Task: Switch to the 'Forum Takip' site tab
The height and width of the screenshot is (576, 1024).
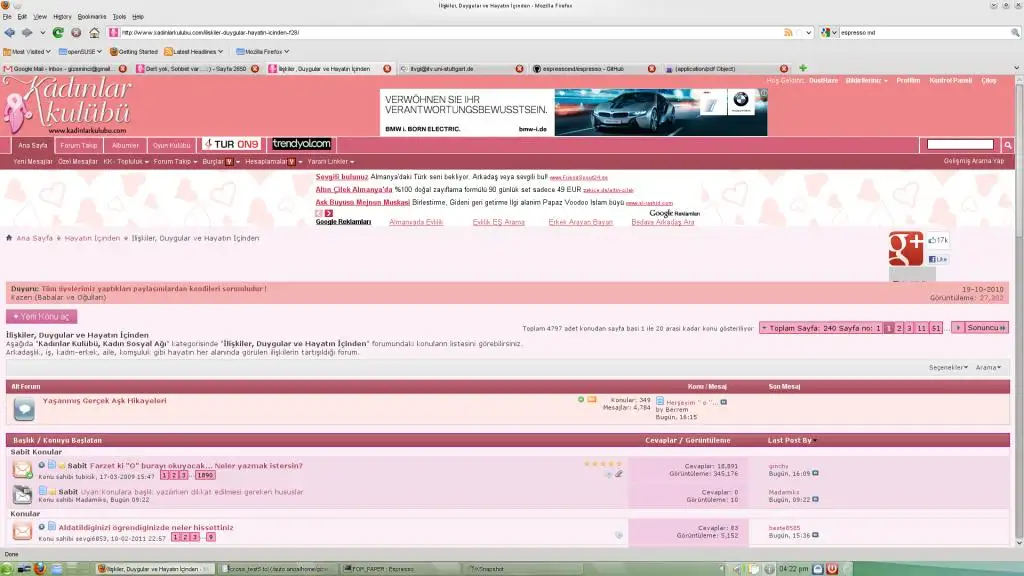Action: [x=78, y=146]
